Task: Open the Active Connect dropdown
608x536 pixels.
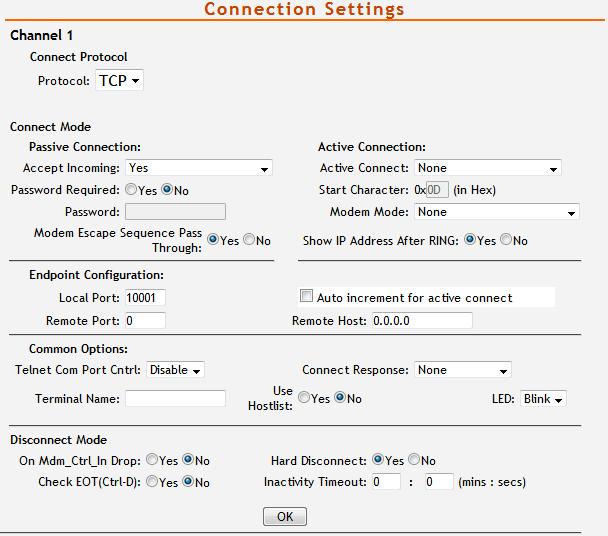Action: (x=487, y=168)
